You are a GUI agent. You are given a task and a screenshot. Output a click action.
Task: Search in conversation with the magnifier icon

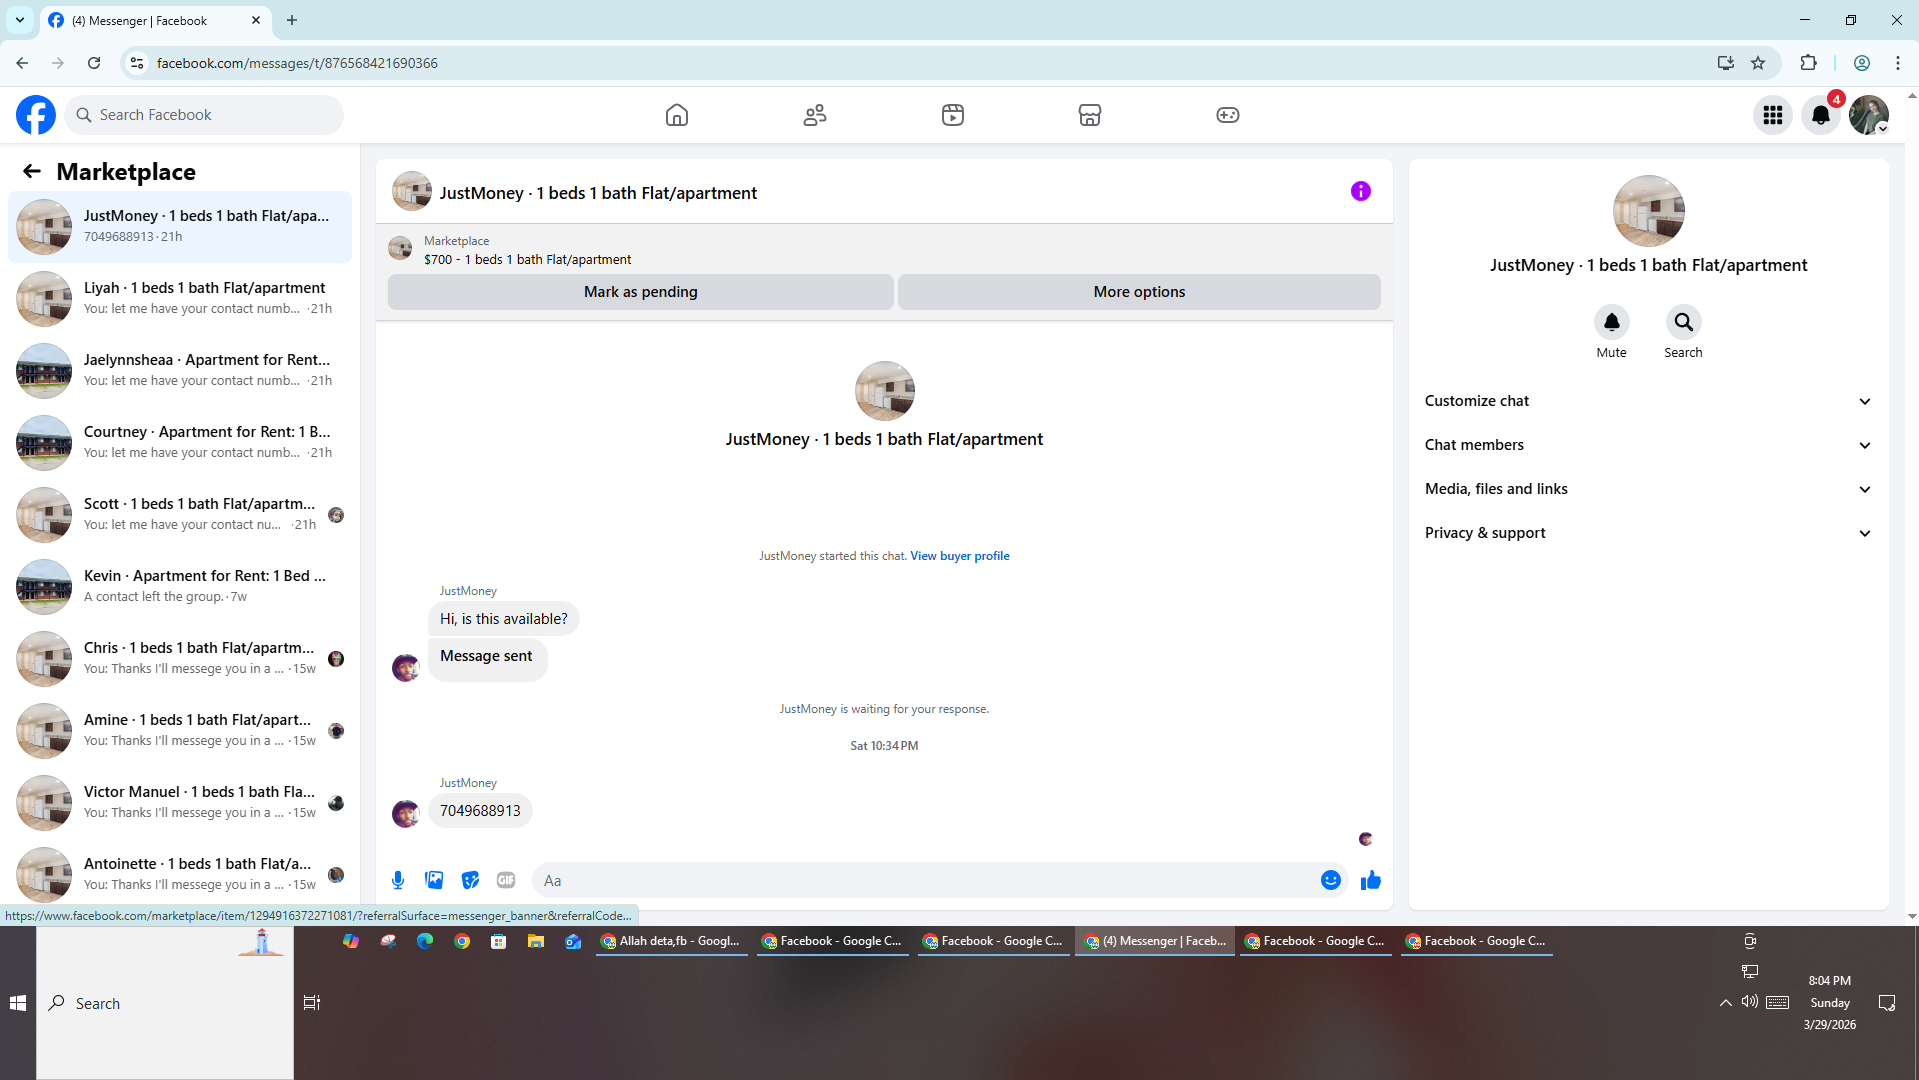coord(1684,322)
